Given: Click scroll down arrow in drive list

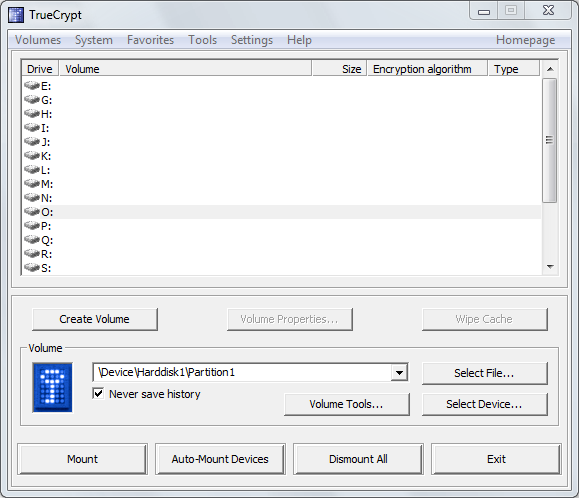Looking at the screenshot, I should click(550, 267).
